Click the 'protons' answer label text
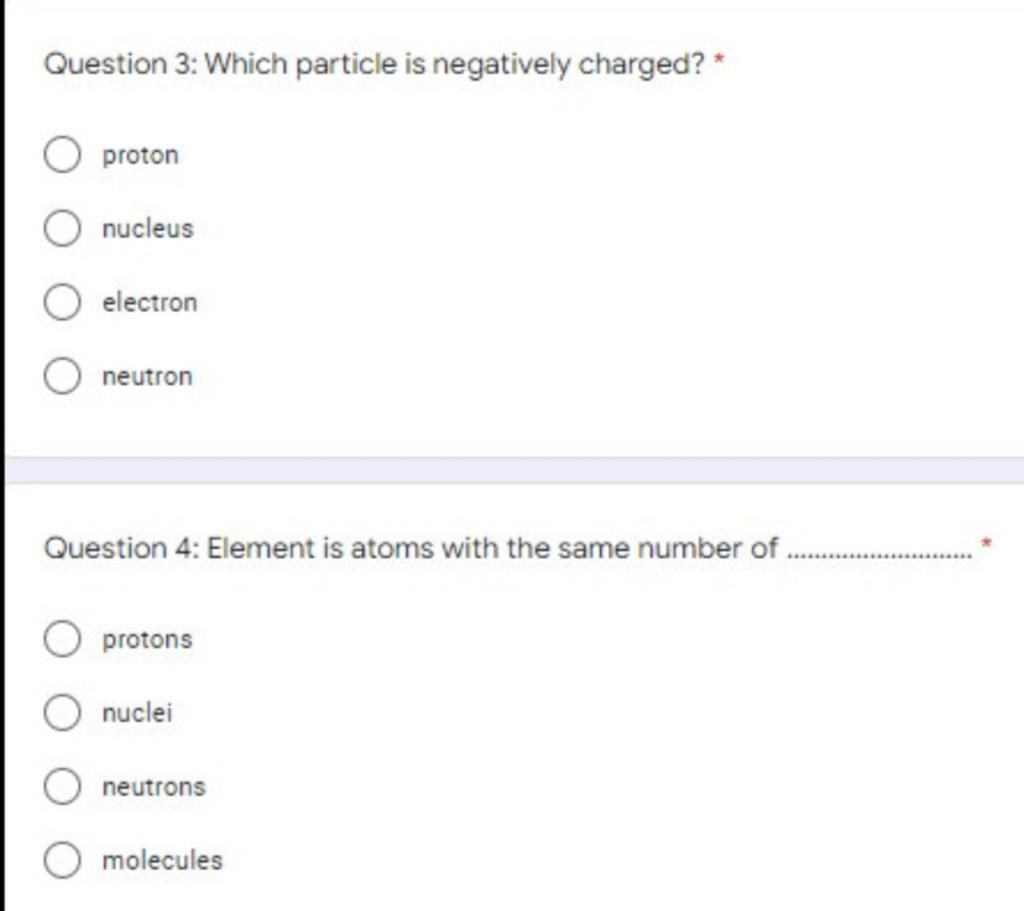 [148, 640]
